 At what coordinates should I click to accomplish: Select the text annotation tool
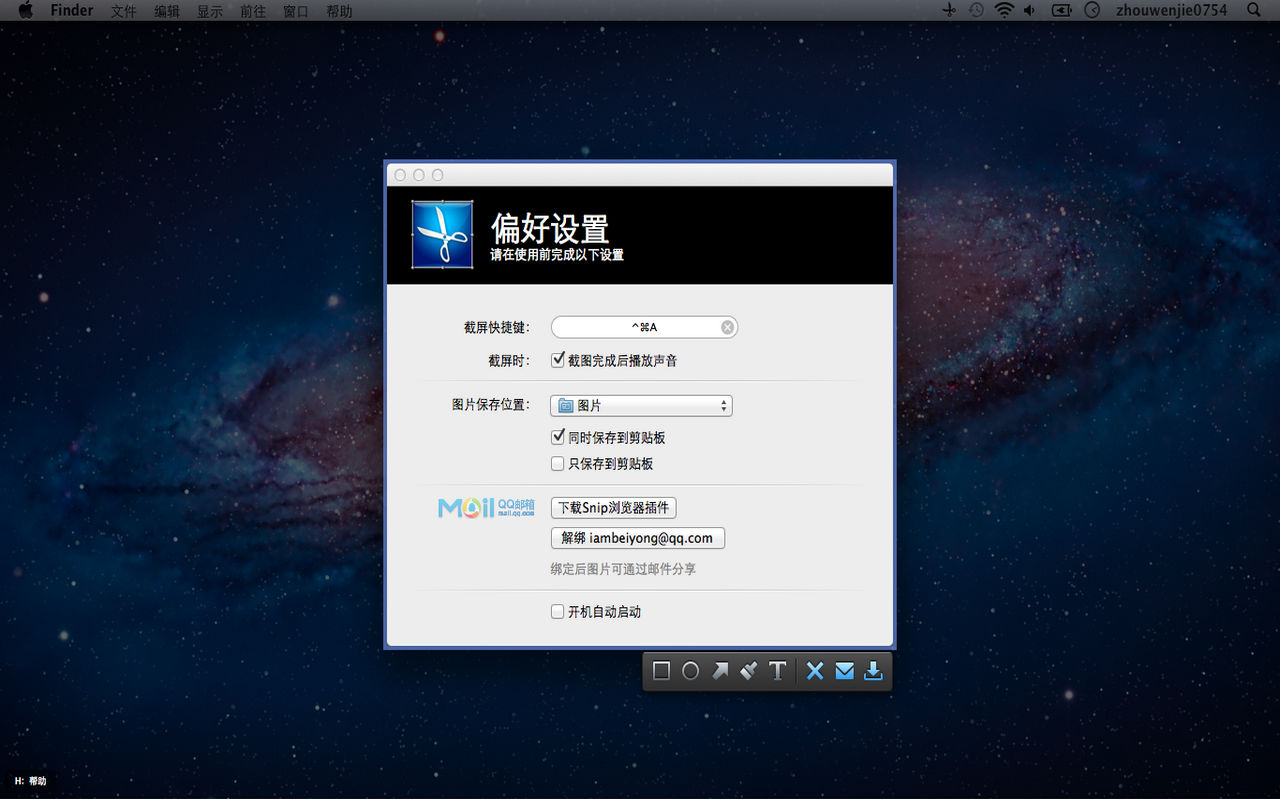[777, 671]
